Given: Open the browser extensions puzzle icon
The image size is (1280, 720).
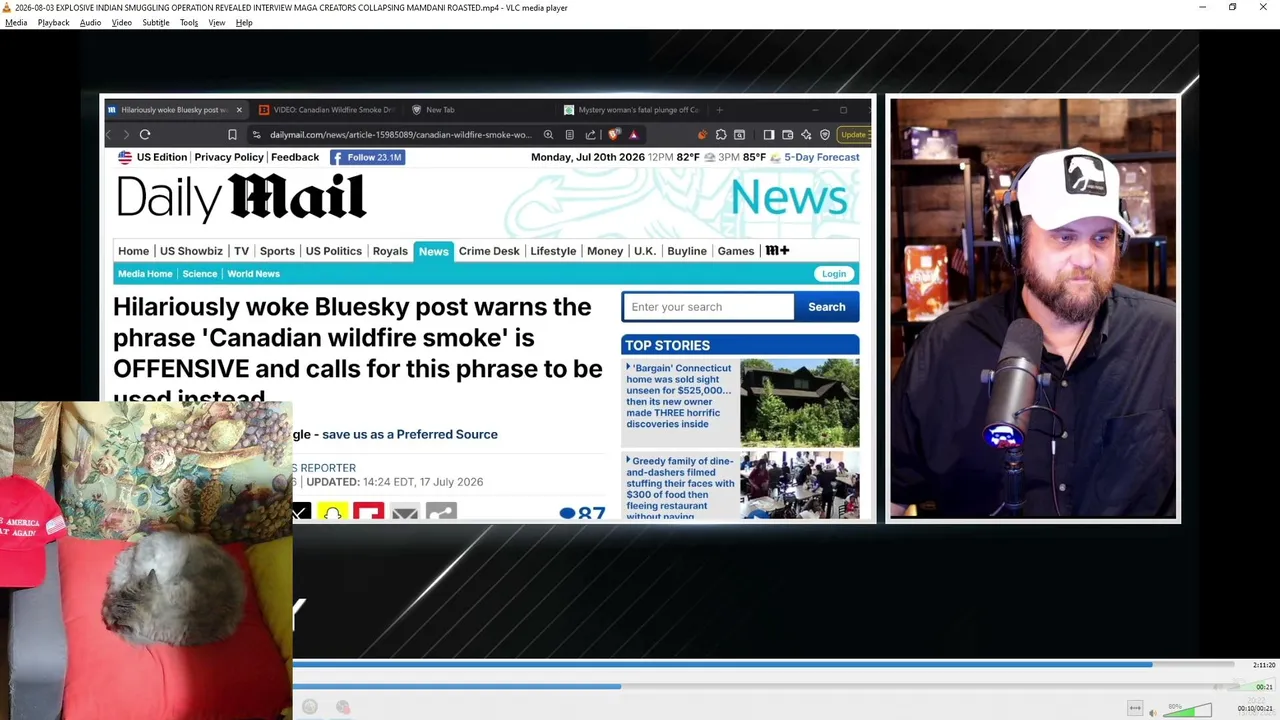Looking at the screenshot, I should (721, 135).
